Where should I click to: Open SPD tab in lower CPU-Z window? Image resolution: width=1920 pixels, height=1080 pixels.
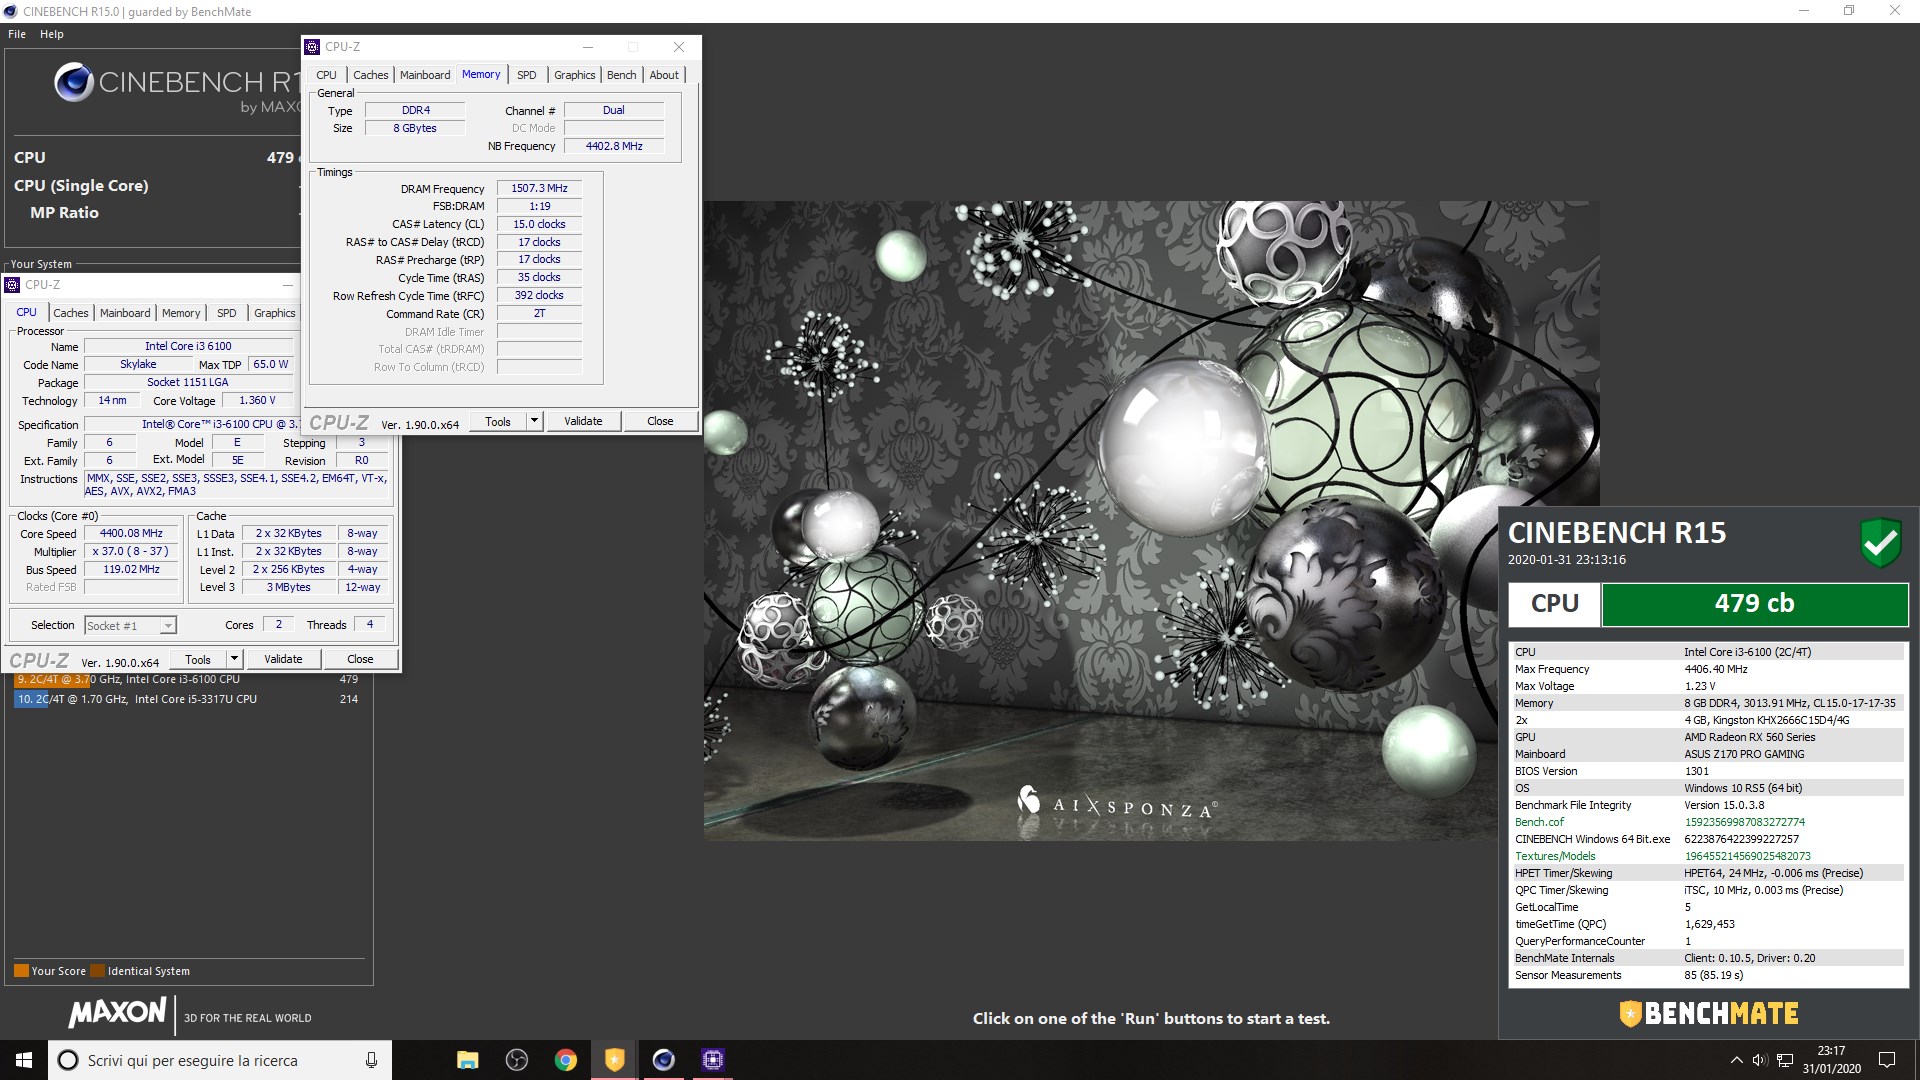pos(227,313)
